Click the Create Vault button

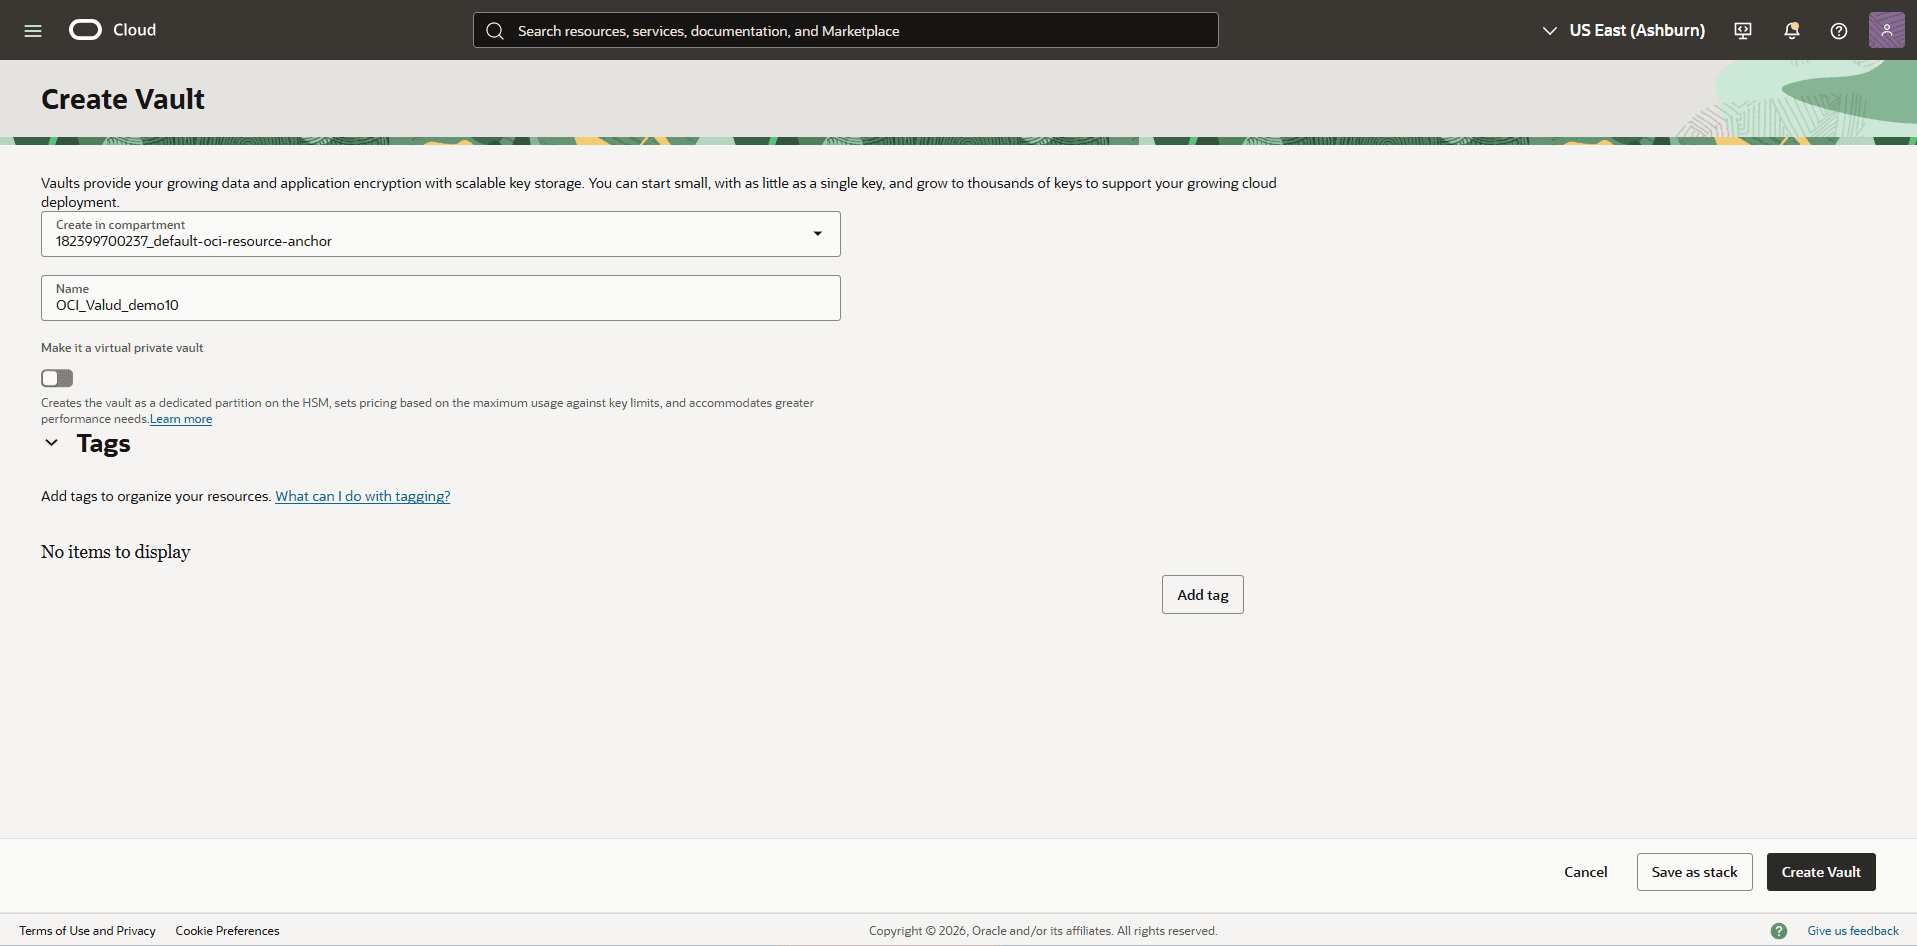[1821, 872]
